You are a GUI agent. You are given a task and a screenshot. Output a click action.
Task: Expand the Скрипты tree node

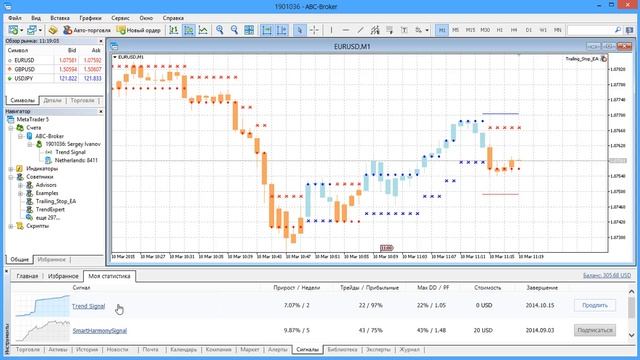(x=11, y=226)
